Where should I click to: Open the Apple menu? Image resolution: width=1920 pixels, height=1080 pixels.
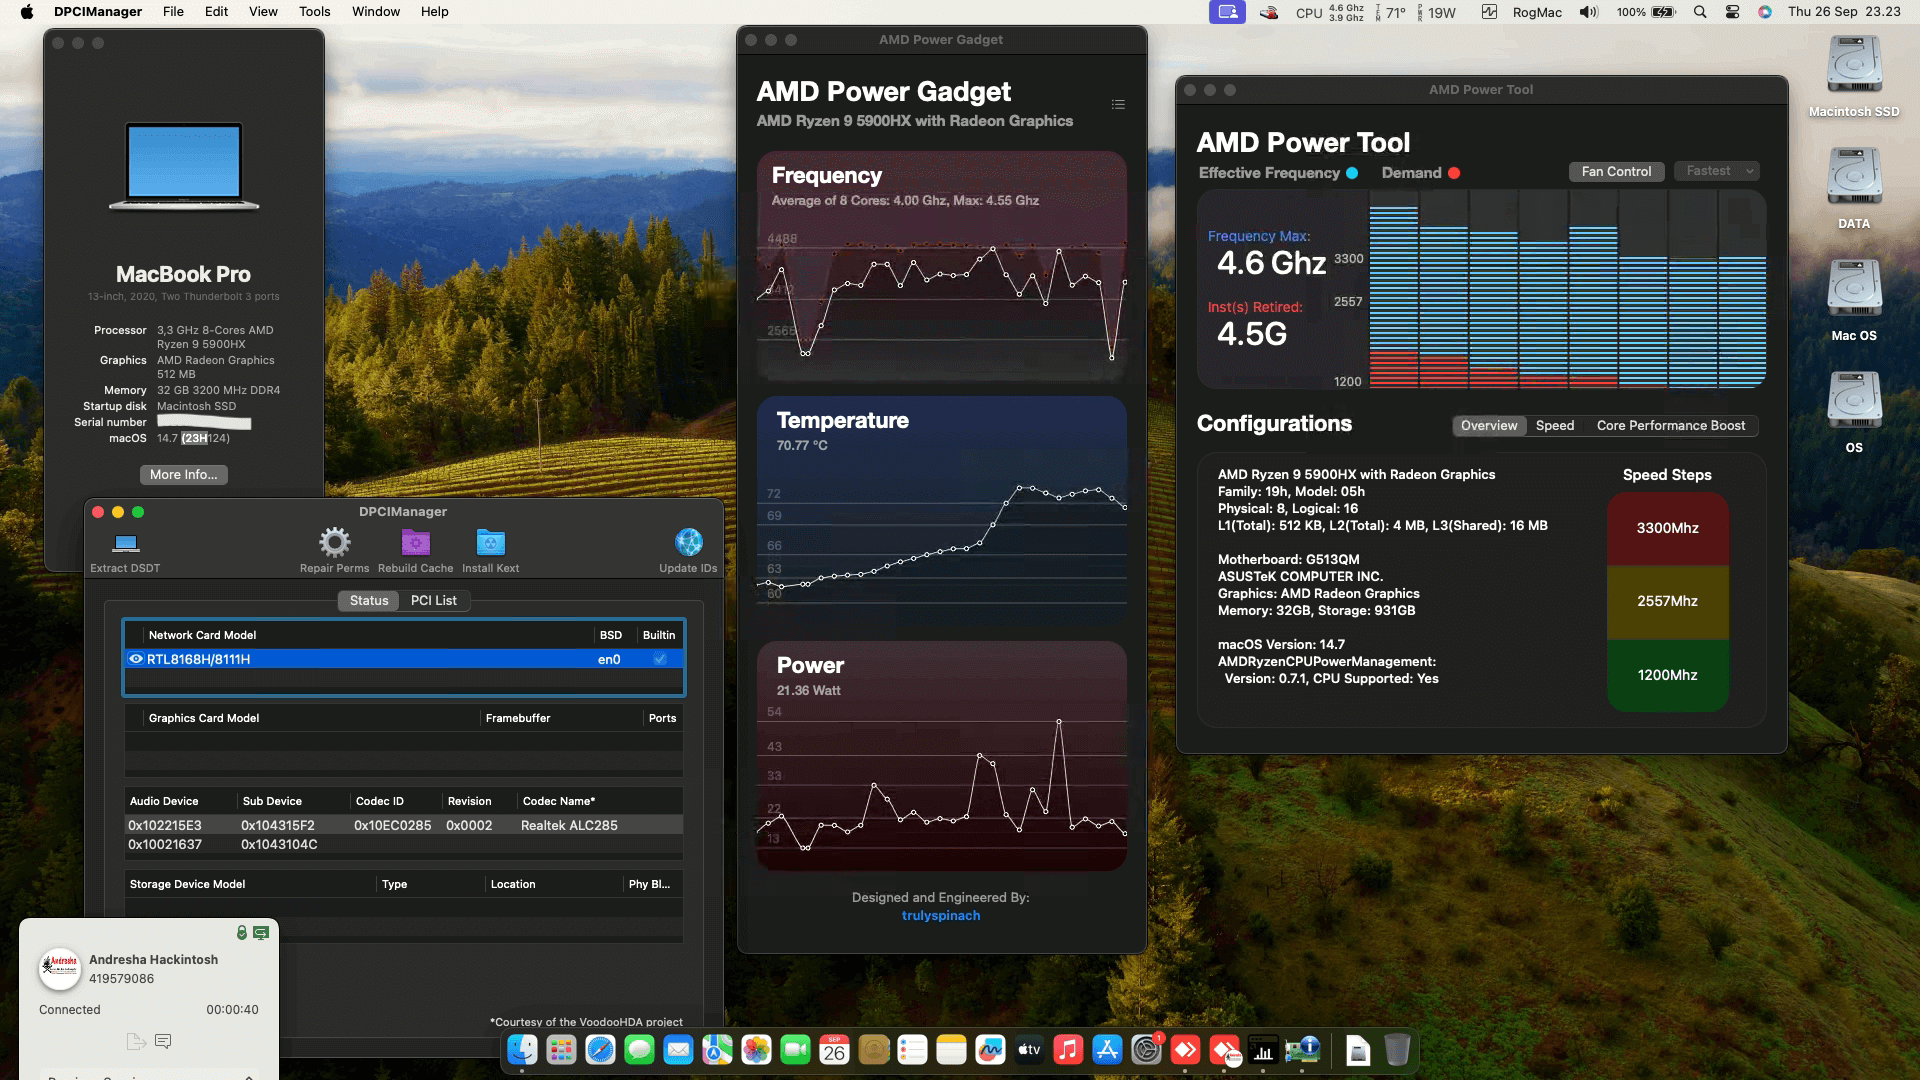point(27,12)
